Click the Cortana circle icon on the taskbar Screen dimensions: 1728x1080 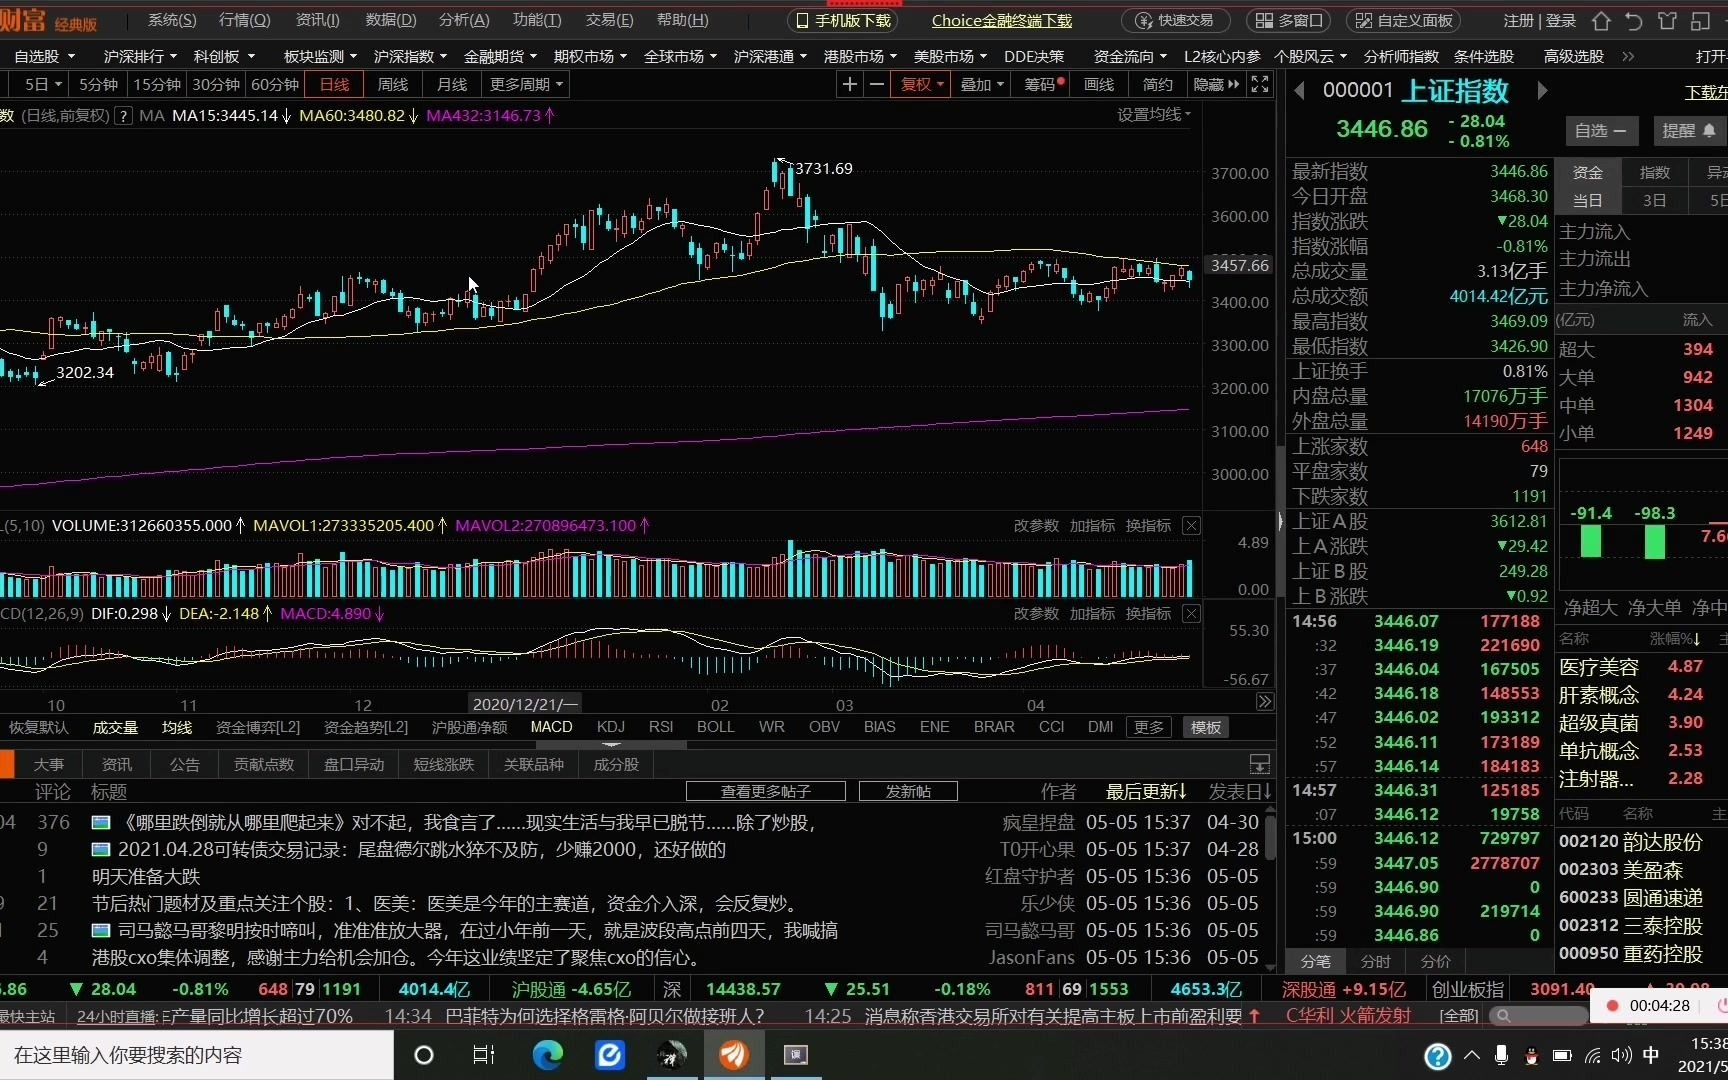click(424, 1055)
